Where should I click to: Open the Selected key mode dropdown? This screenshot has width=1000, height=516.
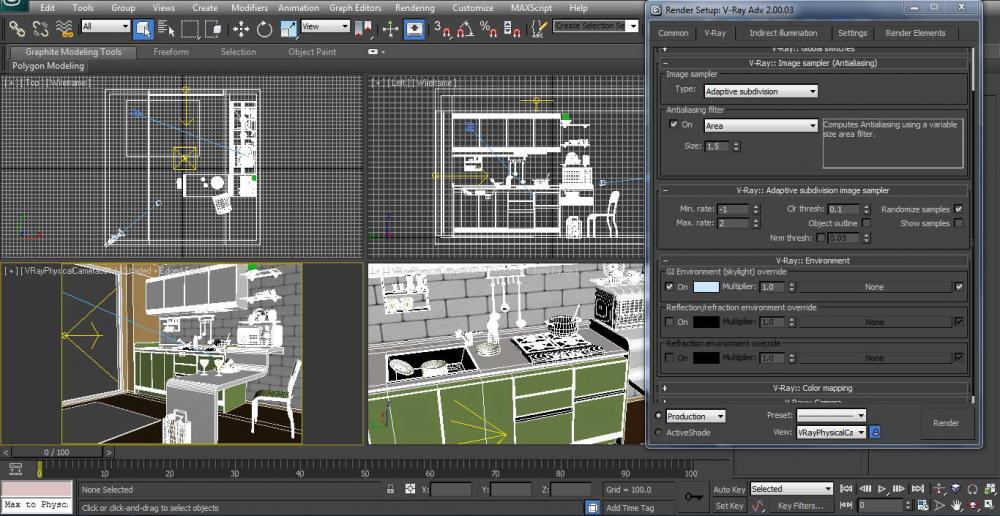791,489
